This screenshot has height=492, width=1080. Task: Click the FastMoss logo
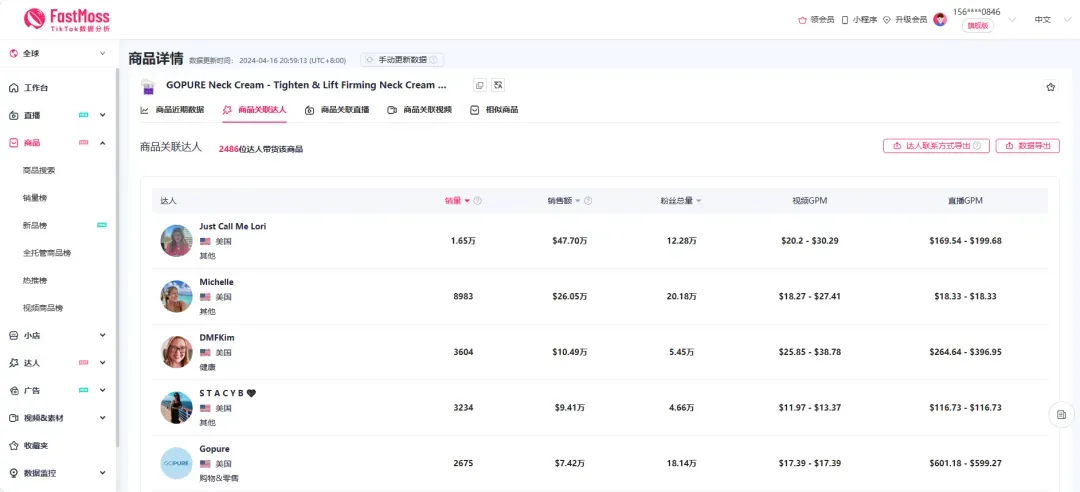click(x=66, y=19)
